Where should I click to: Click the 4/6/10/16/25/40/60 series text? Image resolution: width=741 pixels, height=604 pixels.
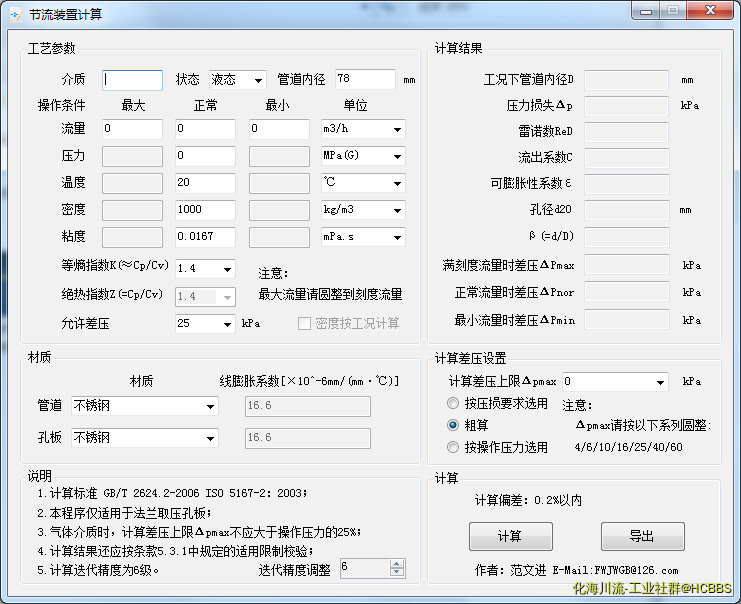tap(629, 447)
